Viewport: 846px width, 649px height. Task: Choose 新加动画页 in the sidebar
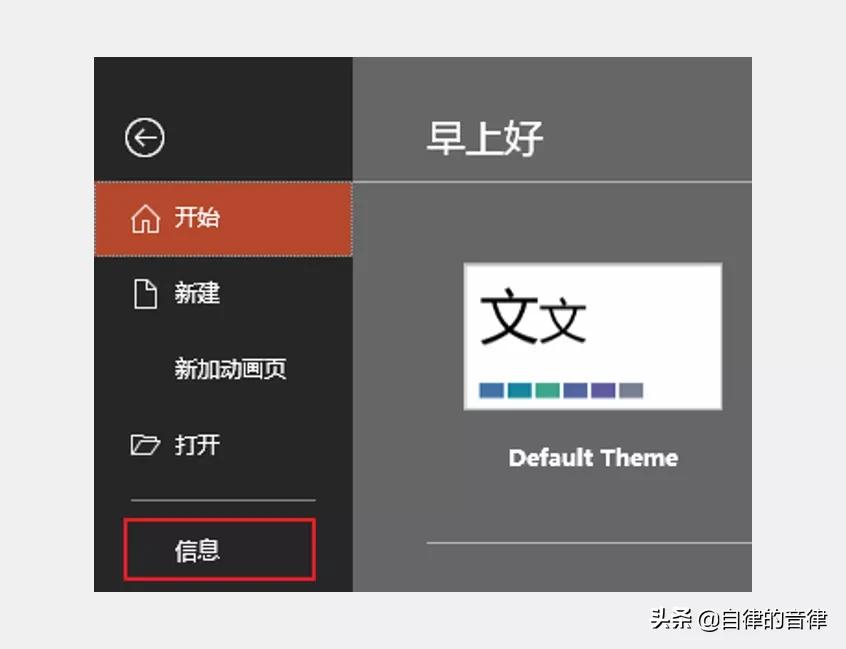pos(230,369)
